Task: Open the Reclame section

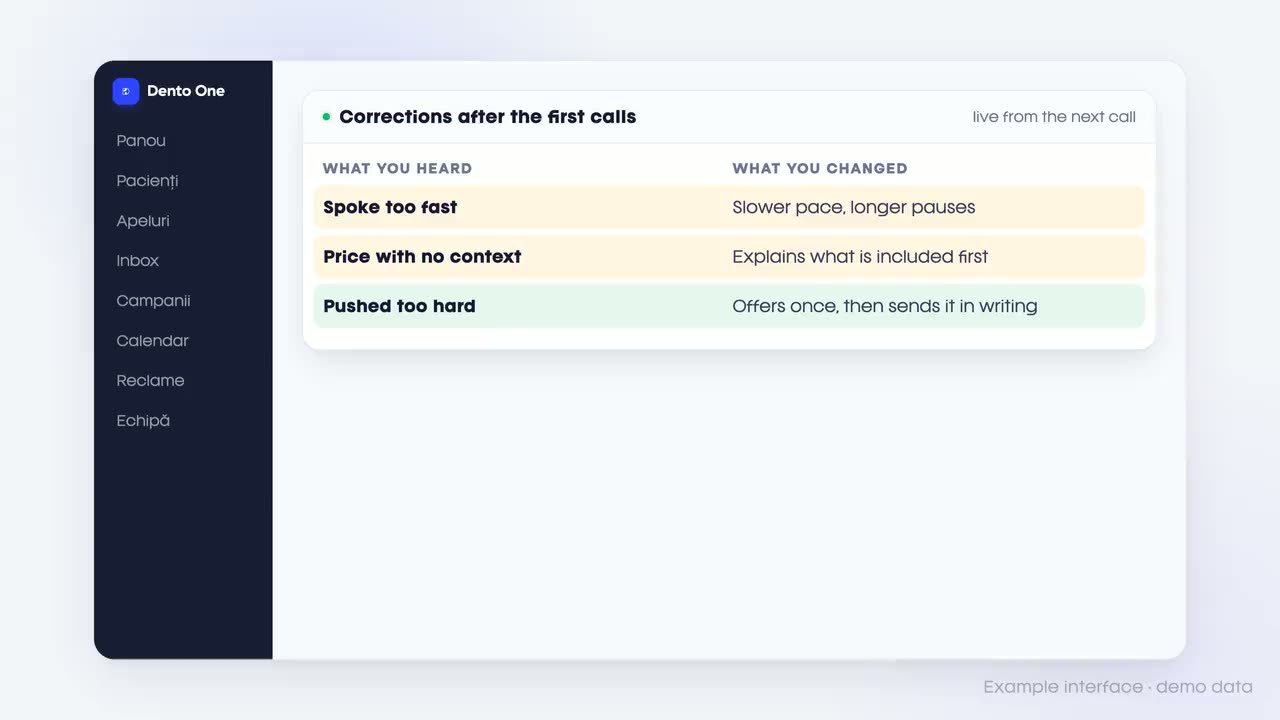Action: pos(150,381)
